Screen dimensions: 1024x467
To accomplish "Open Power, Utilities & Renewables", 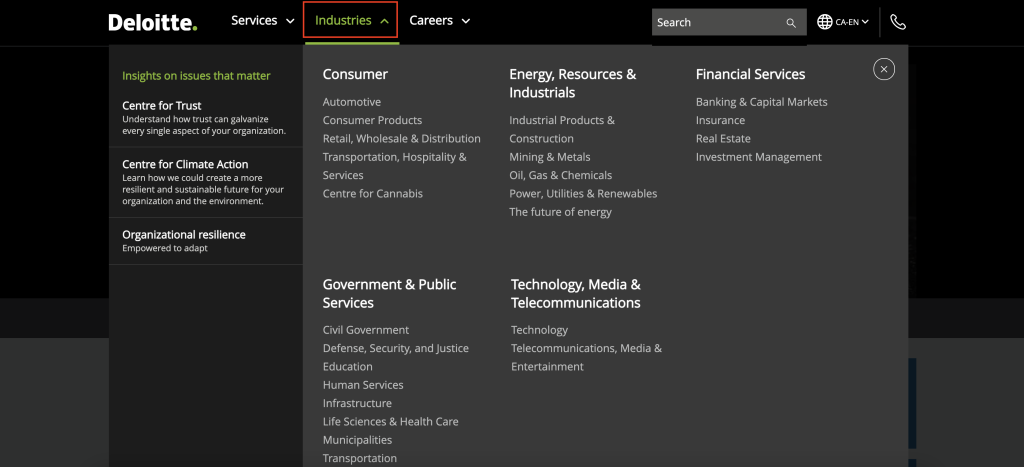I will pyautogui.click(x=583, y=193).
